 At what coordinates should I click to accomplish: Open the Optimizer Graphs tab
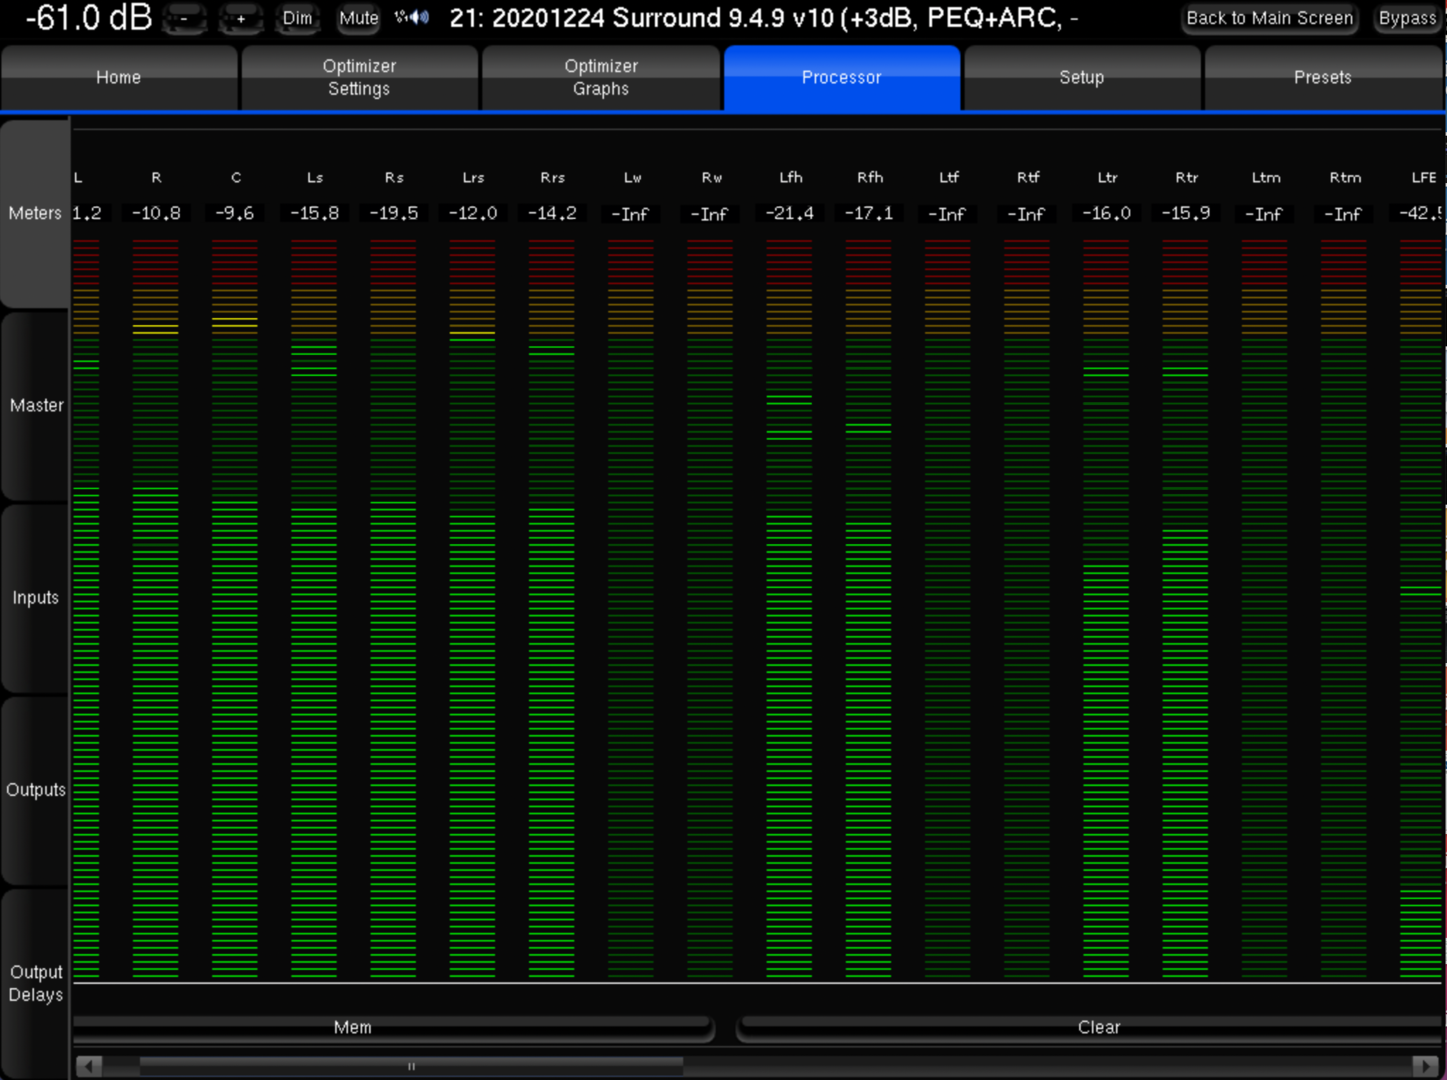tap(601, 77)
